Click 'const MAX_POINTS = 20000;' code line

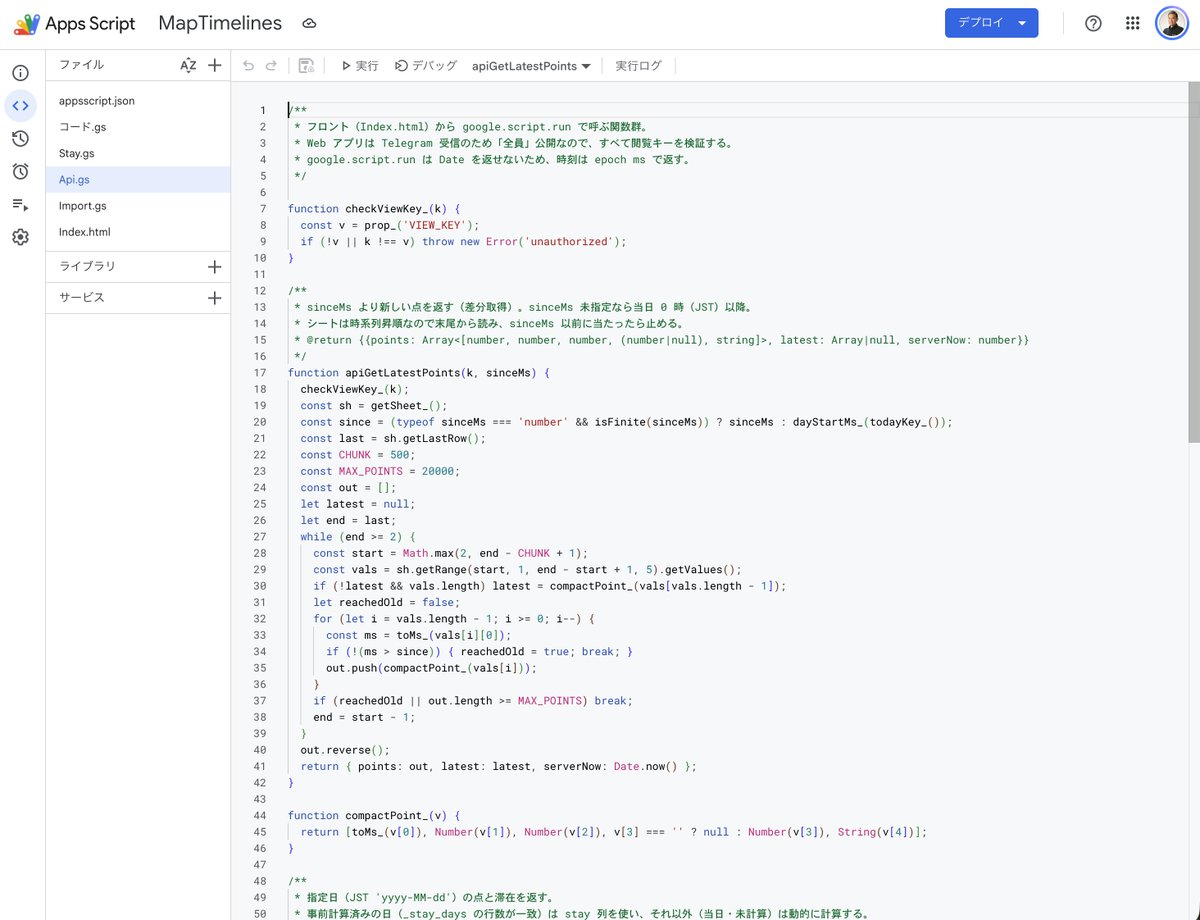379,471
